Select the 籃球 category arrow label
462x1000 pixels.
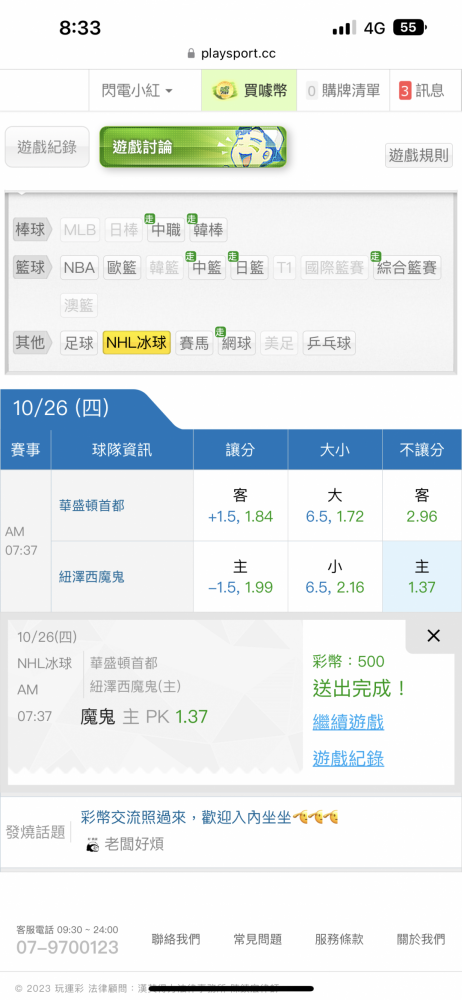tap(31, 268)
